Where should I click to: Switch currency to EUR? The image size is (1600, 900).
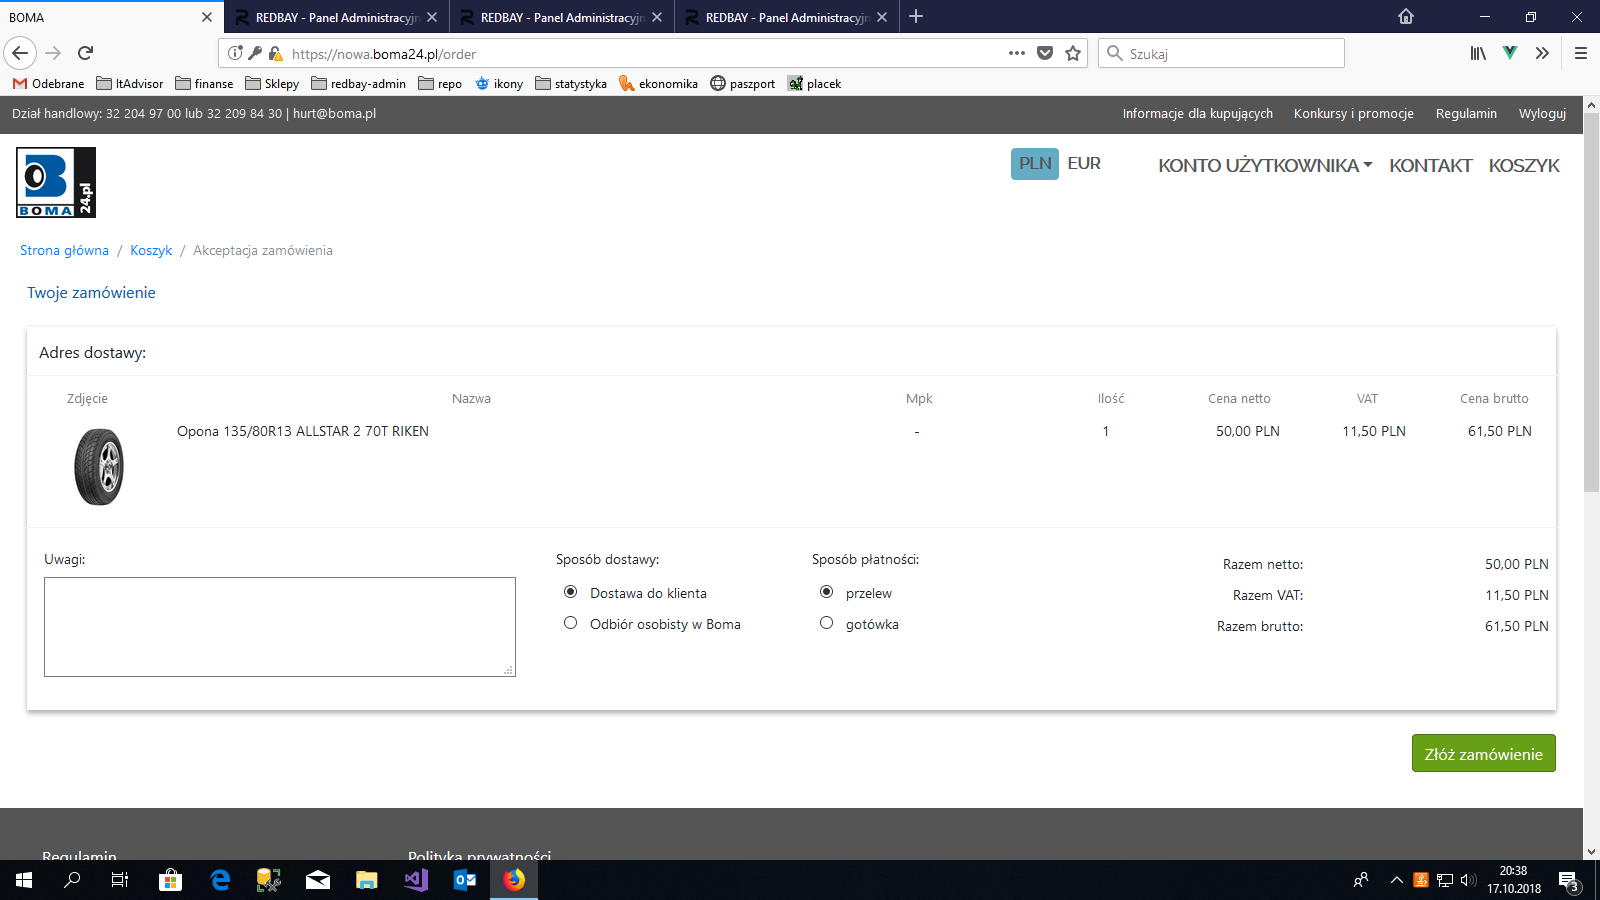(x=1084, y=164)
